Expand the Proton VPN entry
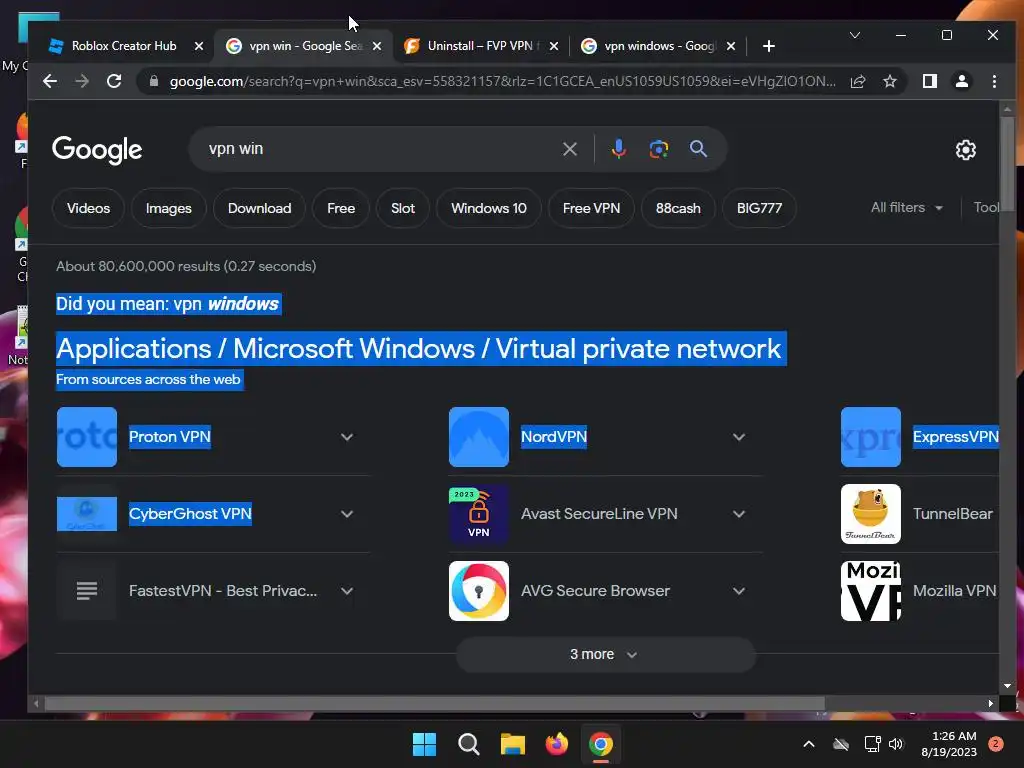1024x768 pixels. pyautogui.click(x=347, y=437)
